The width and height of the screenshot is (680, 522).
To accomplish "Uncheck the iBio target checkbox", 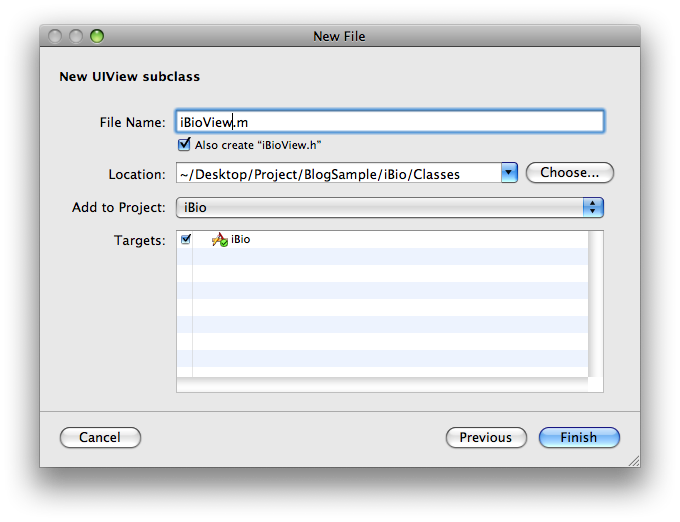I will [186, 239].
